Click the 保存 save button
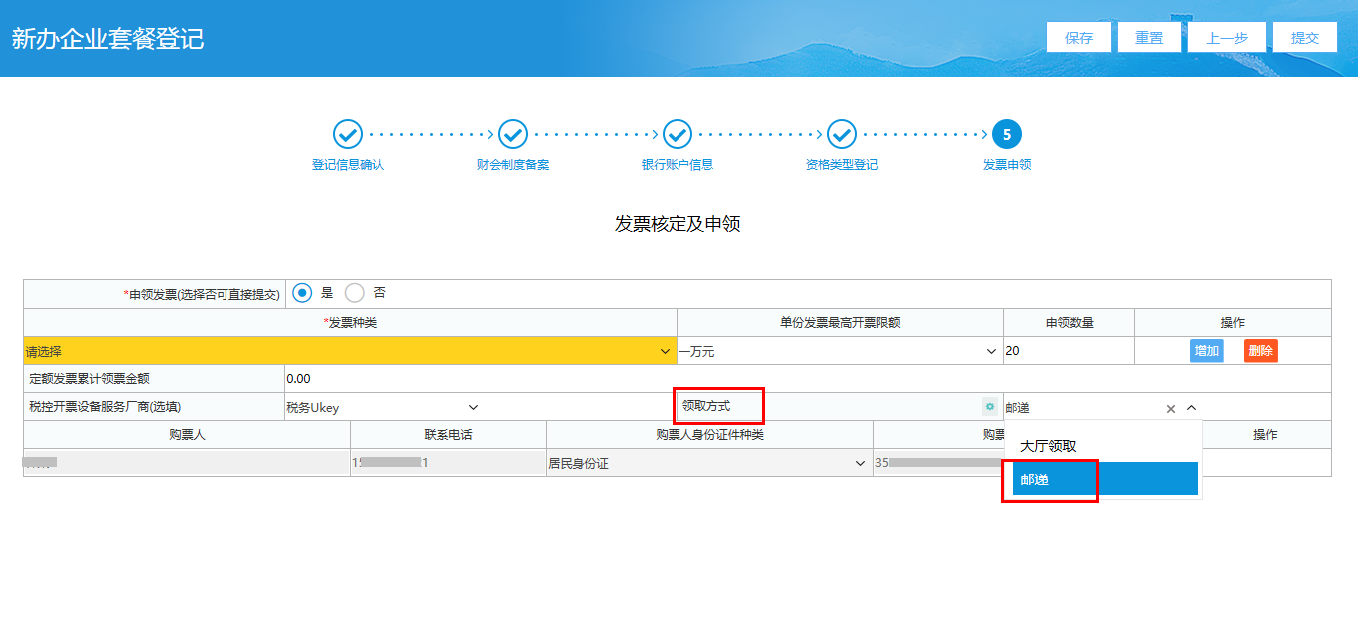Image resolution: width=1358 pixels, height=638 pixels. coord(1079,37)
